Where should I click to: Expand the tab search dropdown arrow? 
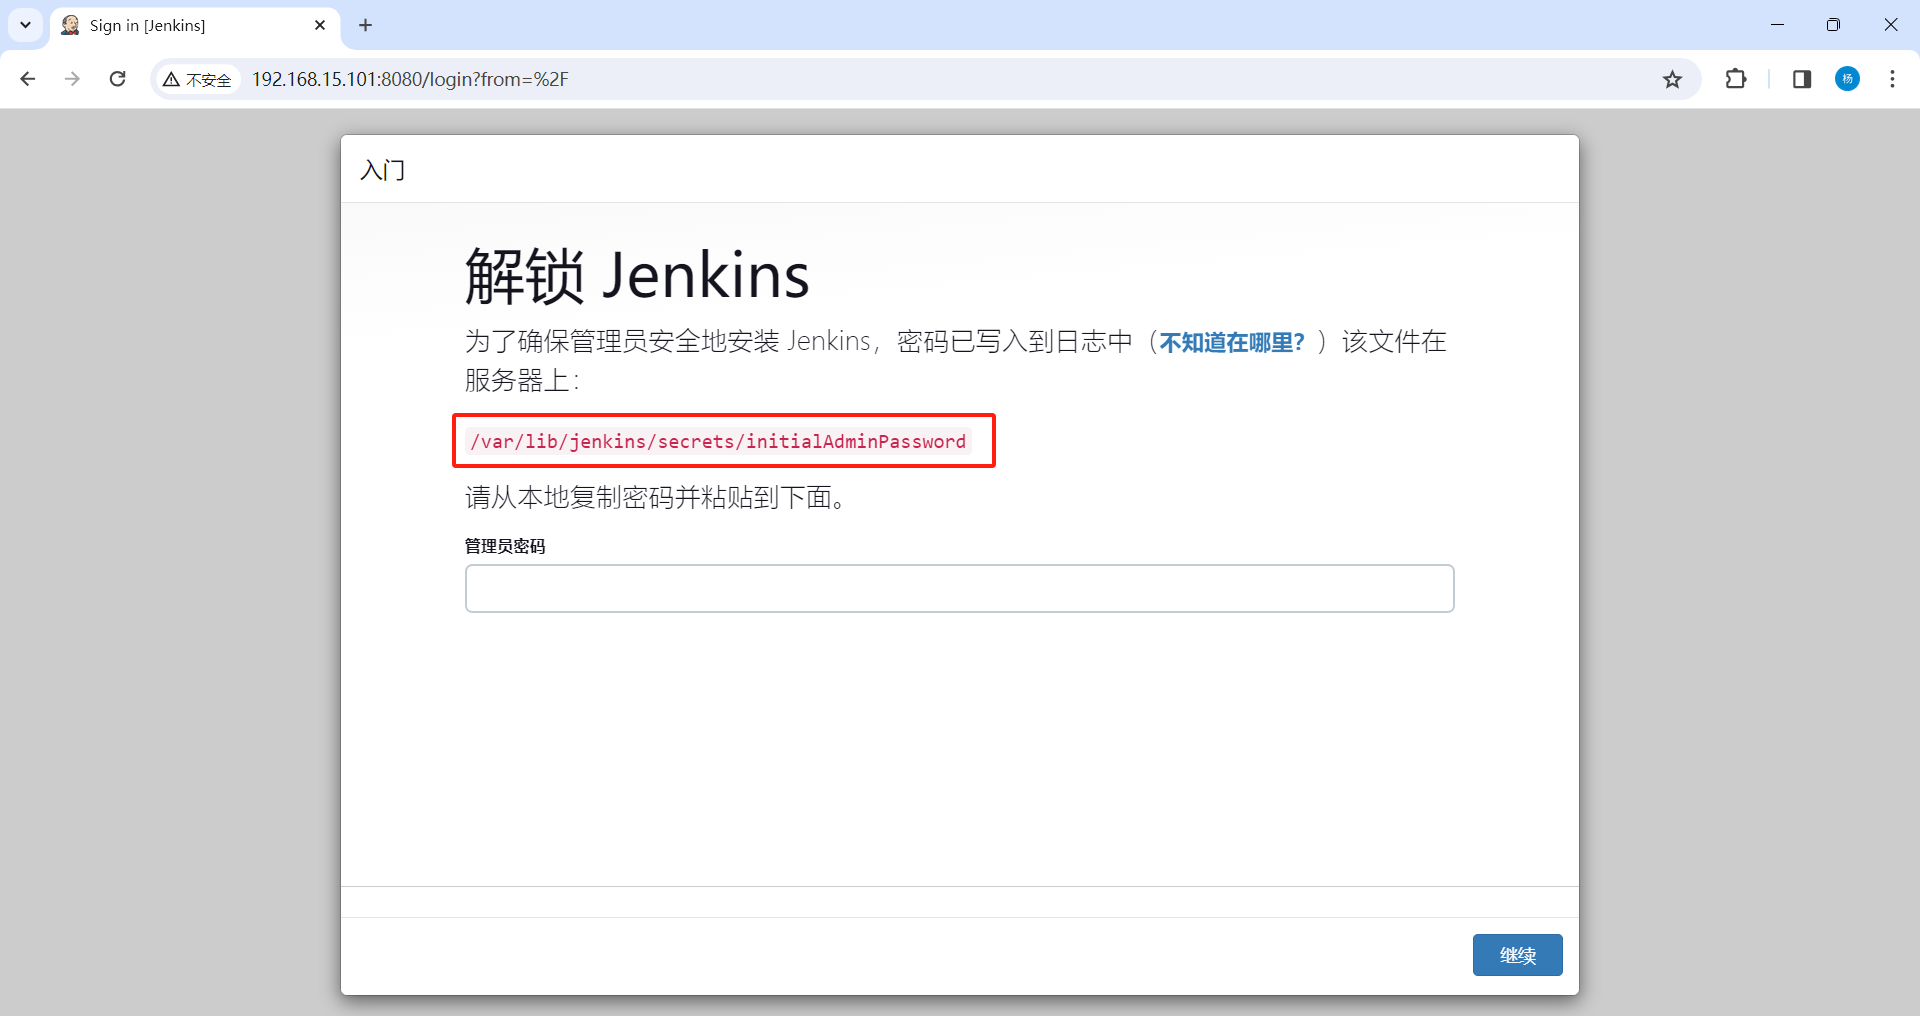click(25, 25)
